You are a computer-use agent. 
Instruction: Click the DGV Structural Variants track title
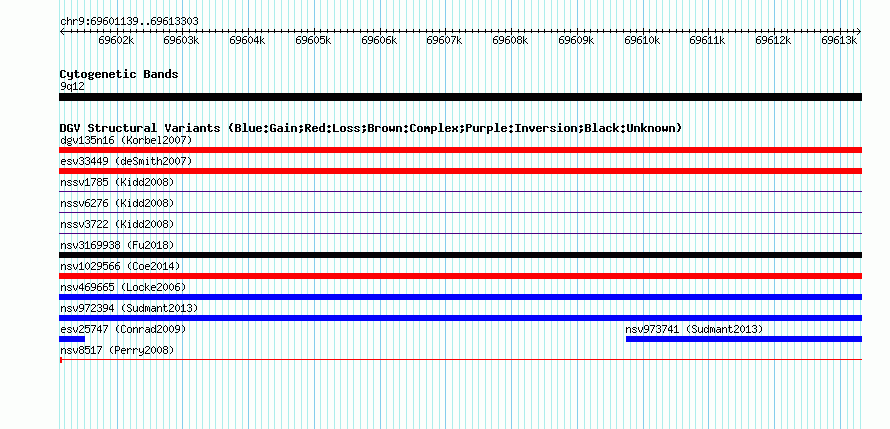tap(371, 128)
